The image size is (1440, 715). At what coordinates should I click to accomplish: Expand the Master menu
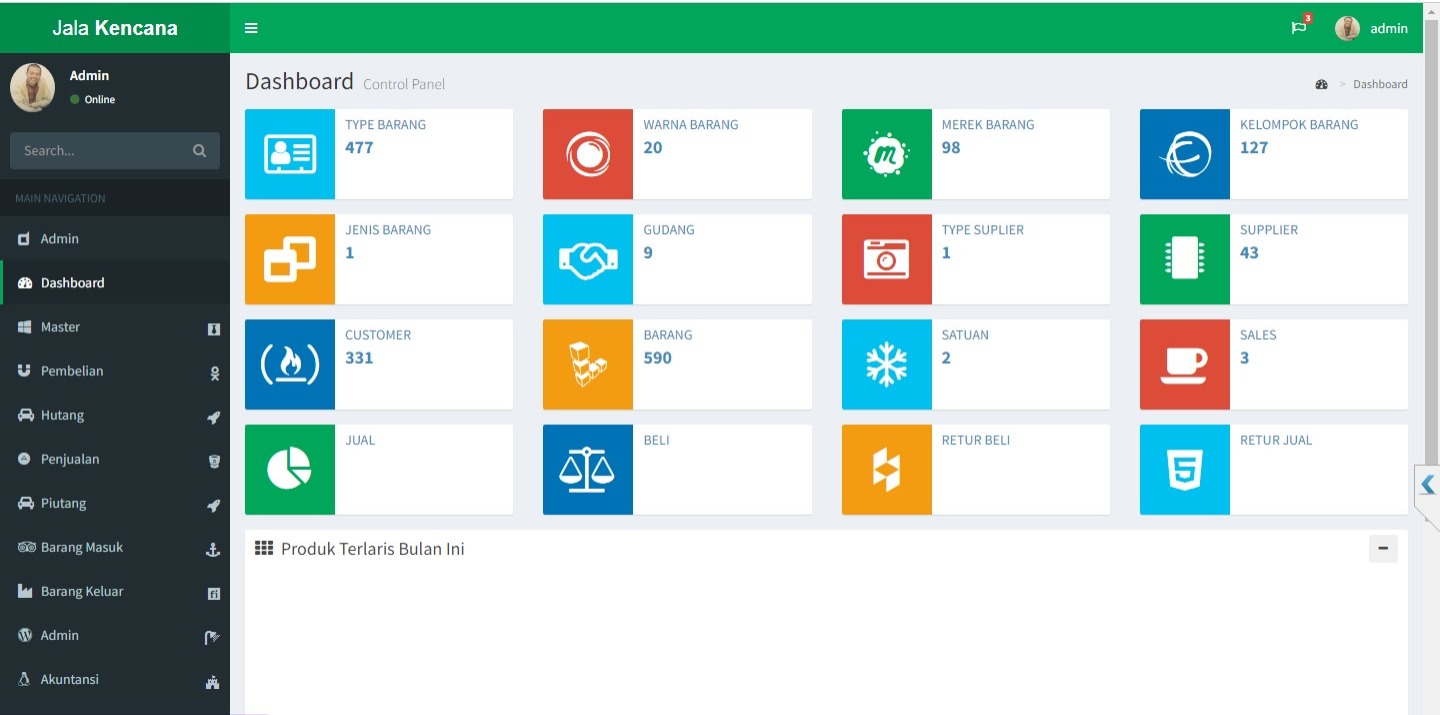point(60,327)
